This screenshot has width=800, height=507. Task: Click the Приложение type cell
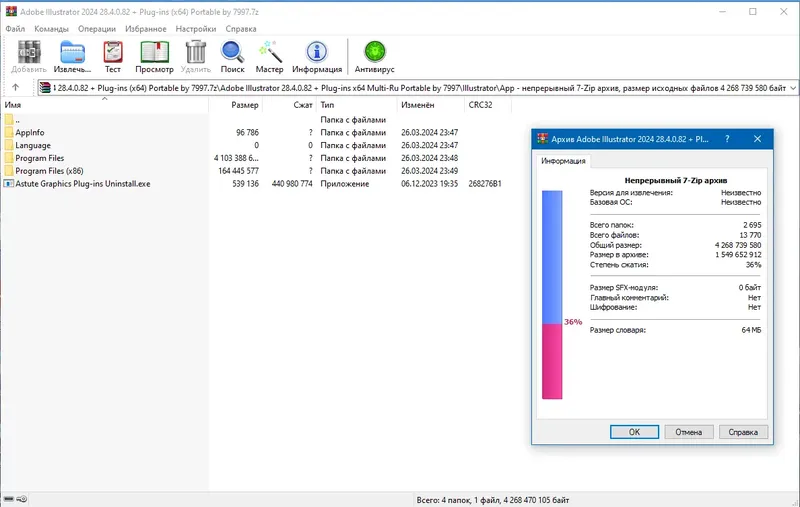coord(344,184)
